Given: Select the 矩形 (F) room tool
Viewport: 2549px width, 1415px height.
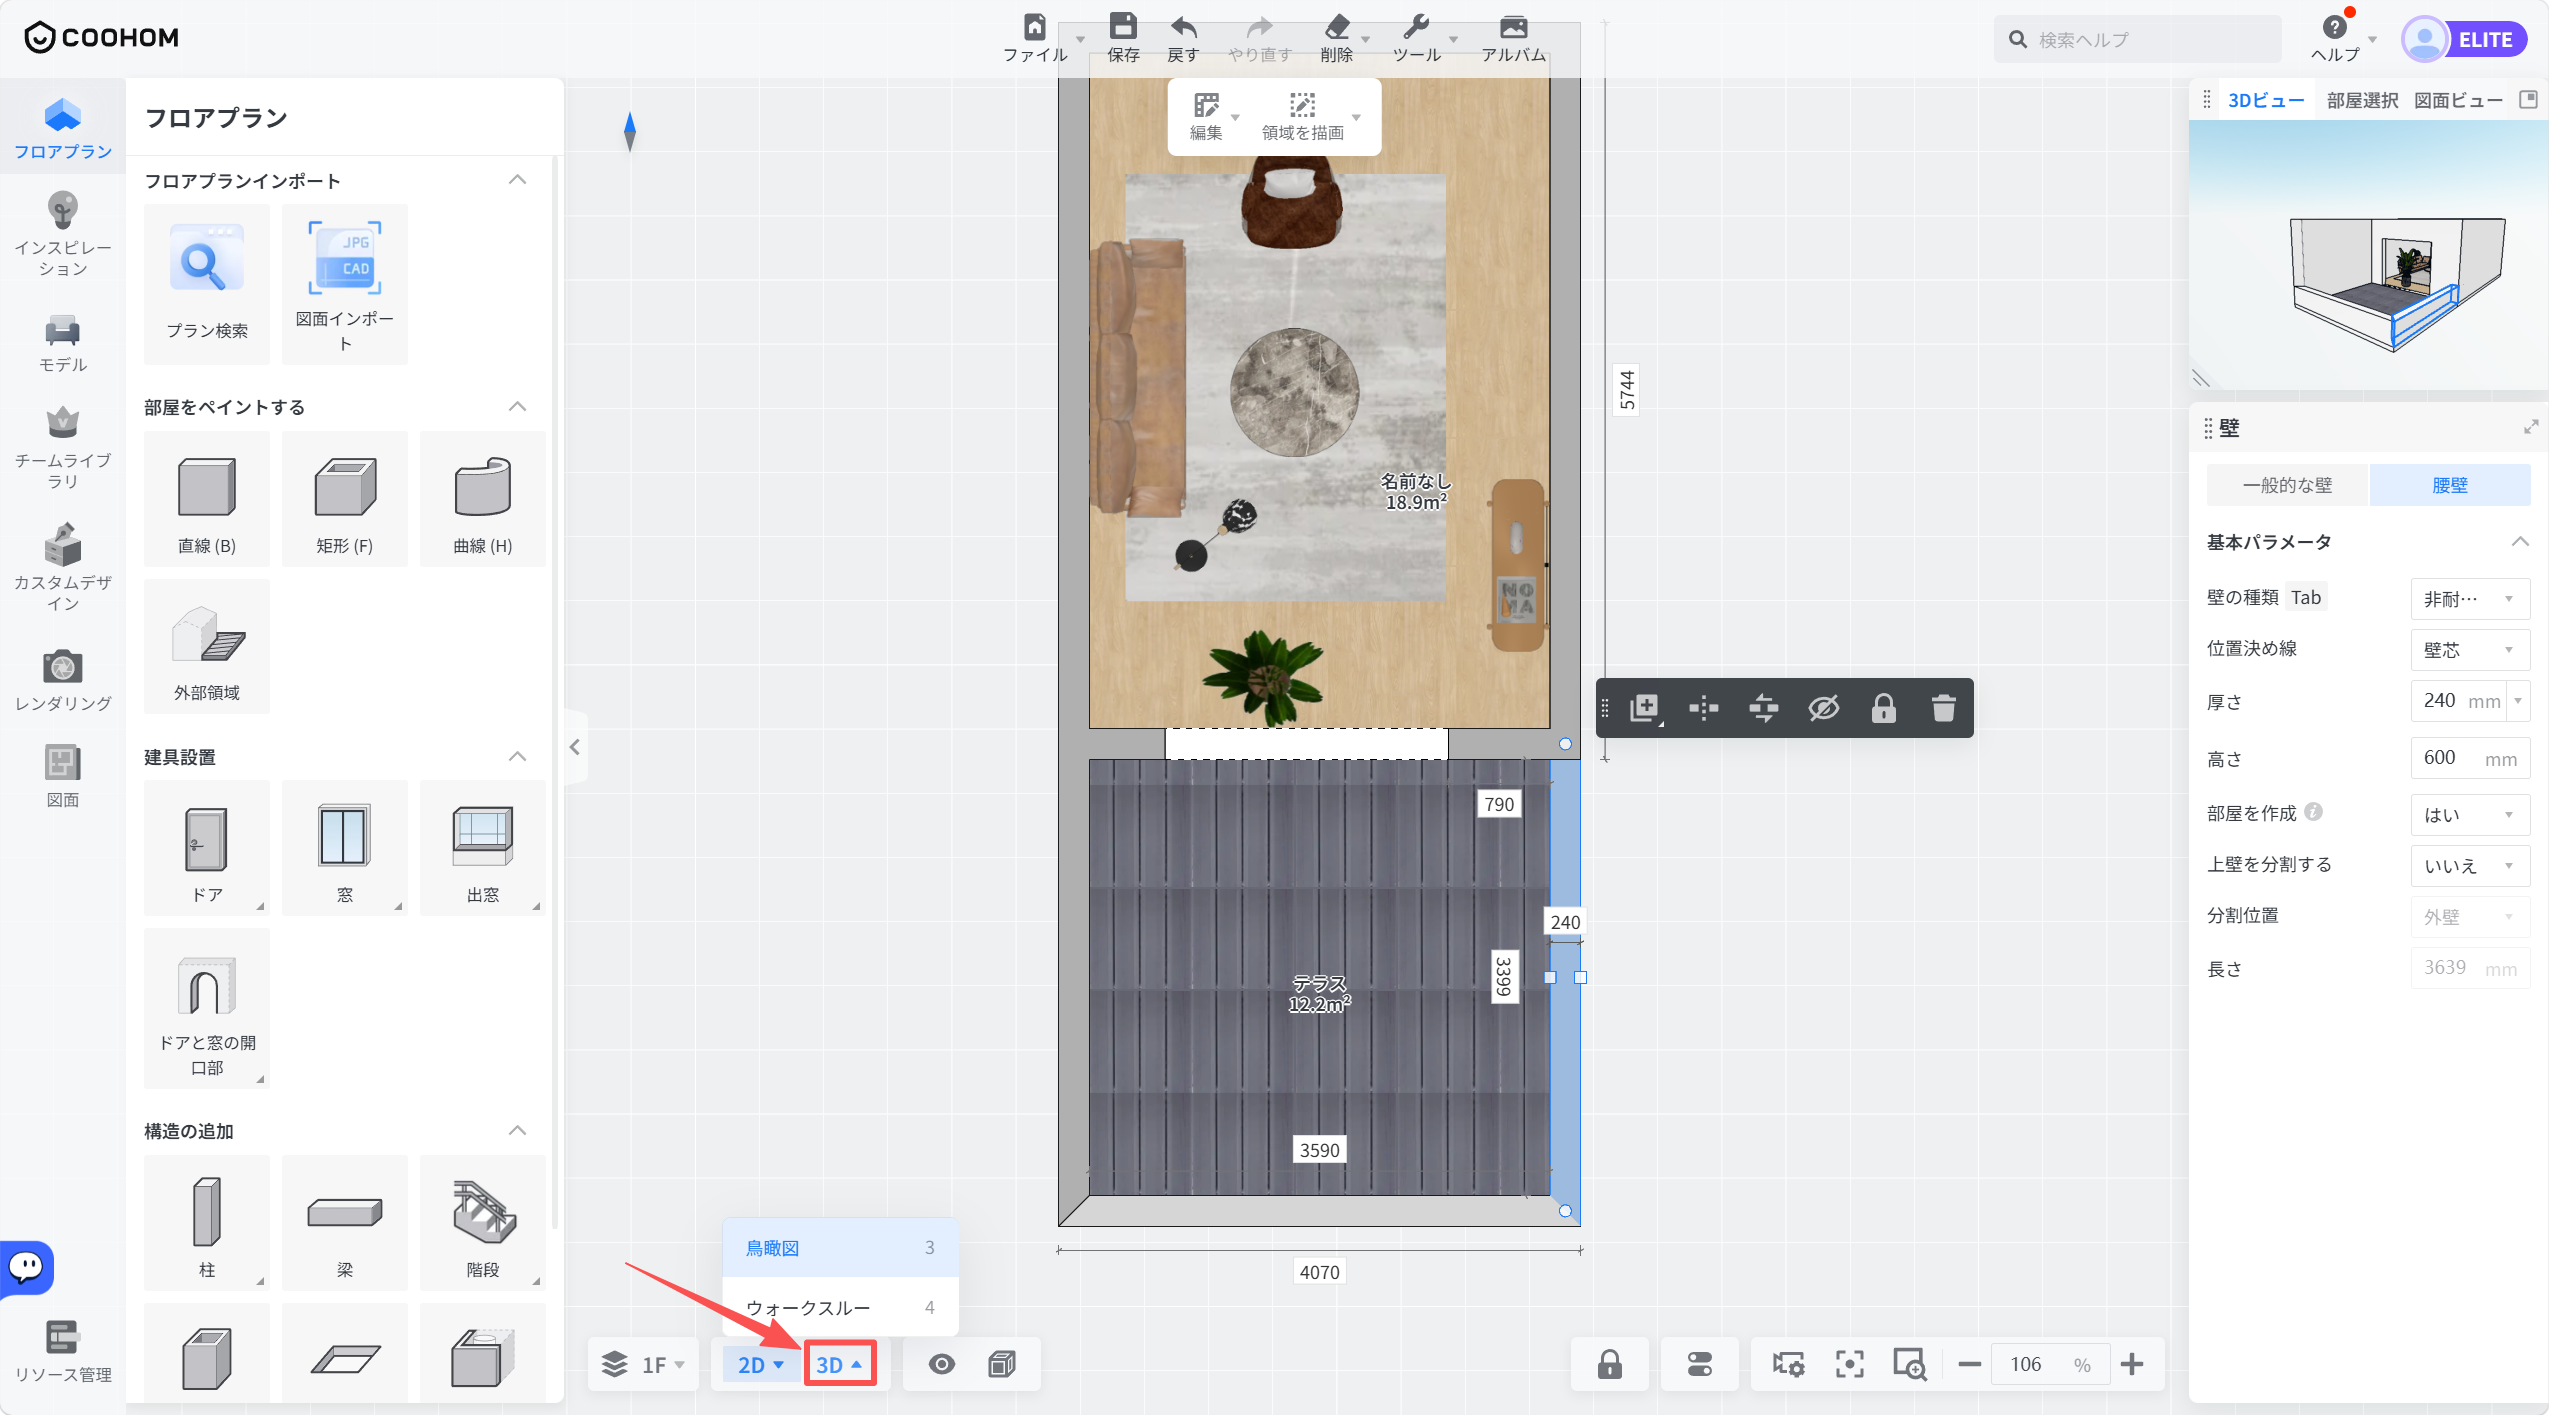Looking at the screenshot, I should 345,499.
